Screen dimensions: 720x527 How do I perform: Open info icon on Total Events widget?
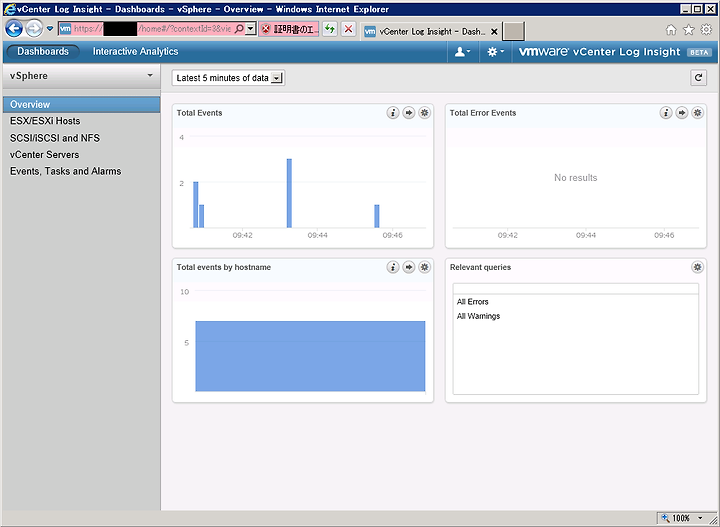(393, 112)
